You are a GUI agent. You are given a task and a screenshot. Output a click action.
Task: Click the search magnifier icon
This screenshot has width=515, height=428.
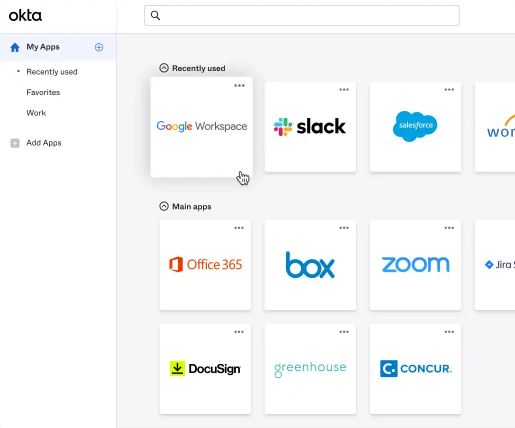[x=155, y=15]
